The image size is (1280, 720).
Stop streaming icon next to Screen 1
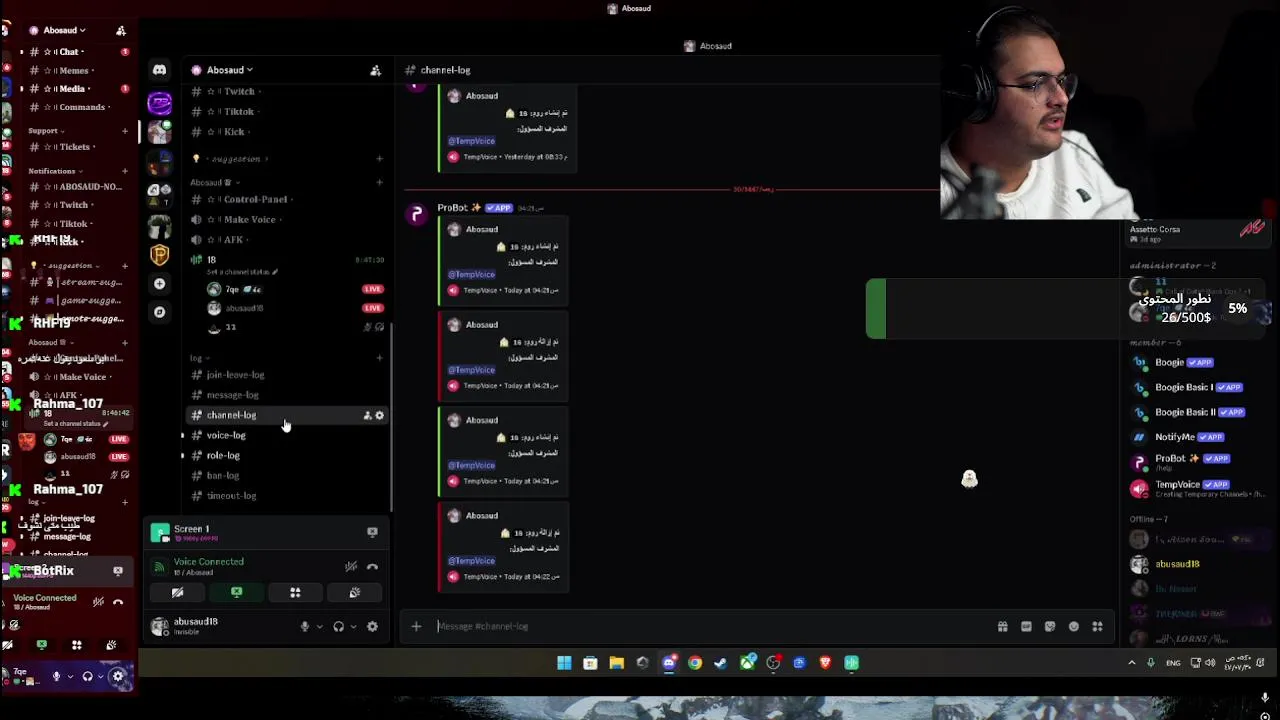tap(372, 532)
